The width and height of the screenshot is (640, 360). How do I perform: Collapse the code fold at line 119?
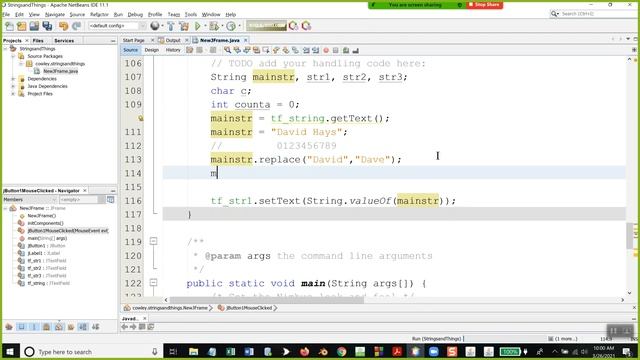153,242
